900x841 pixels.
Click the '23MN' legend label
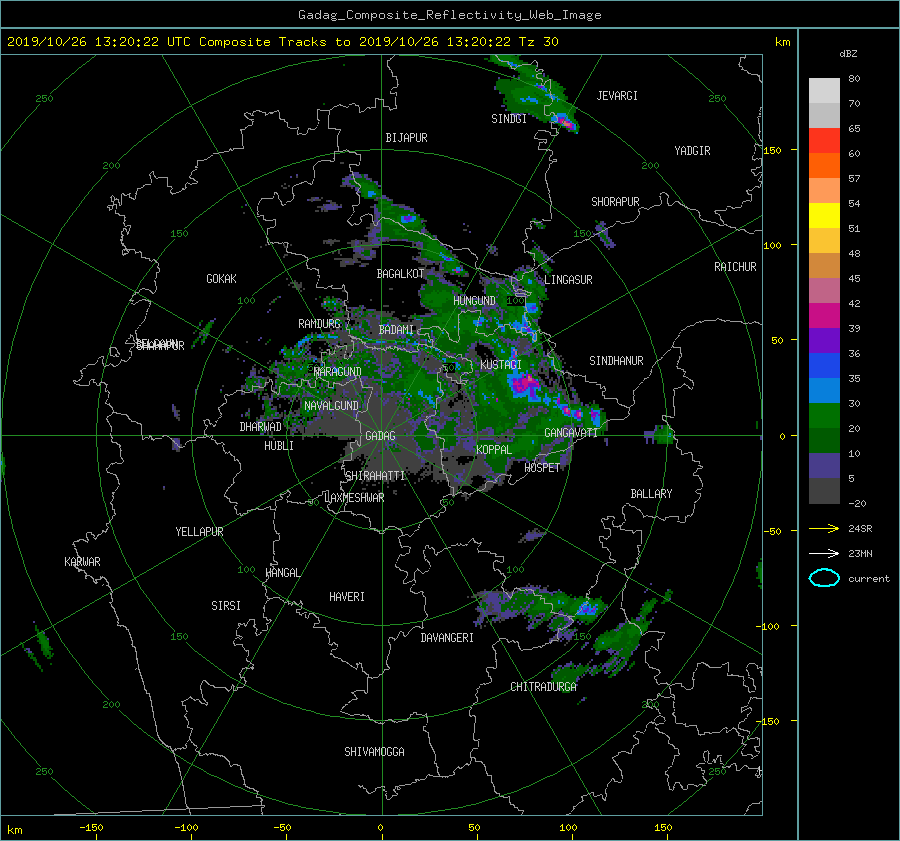tap(860, 554)
